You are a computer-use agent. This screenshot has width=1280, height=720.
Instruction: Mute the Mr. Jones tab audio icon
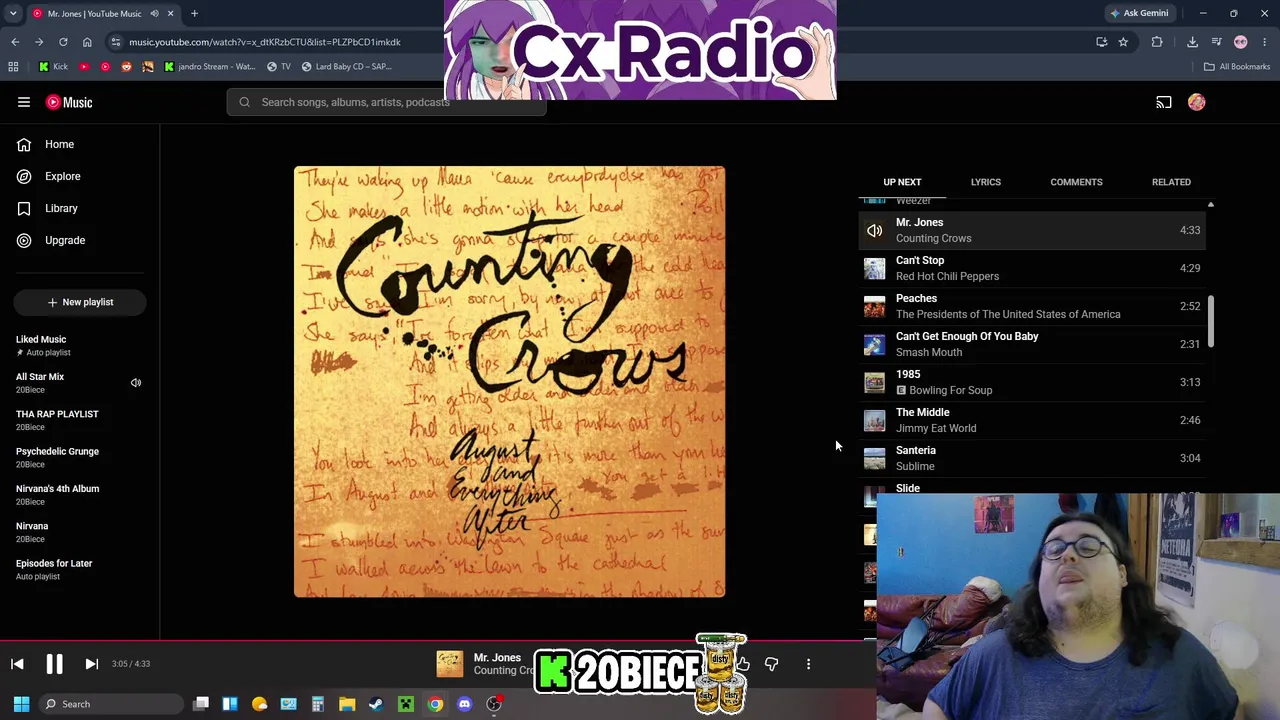pos(154,14)
